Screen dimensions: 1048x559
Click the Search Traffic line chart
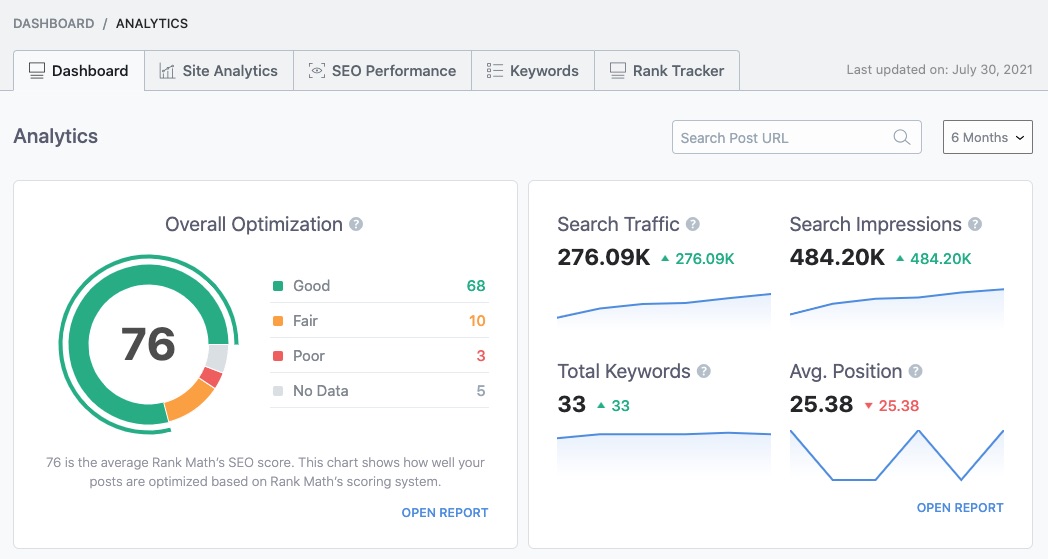[663, 307]
